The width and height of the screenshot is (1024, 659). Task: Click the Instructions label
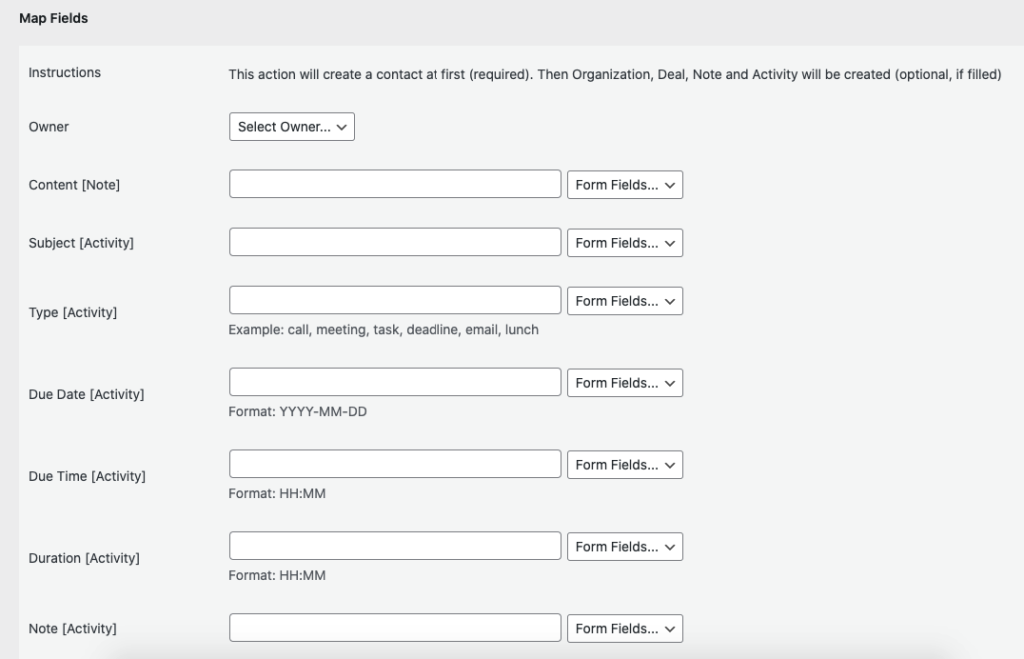65,72
